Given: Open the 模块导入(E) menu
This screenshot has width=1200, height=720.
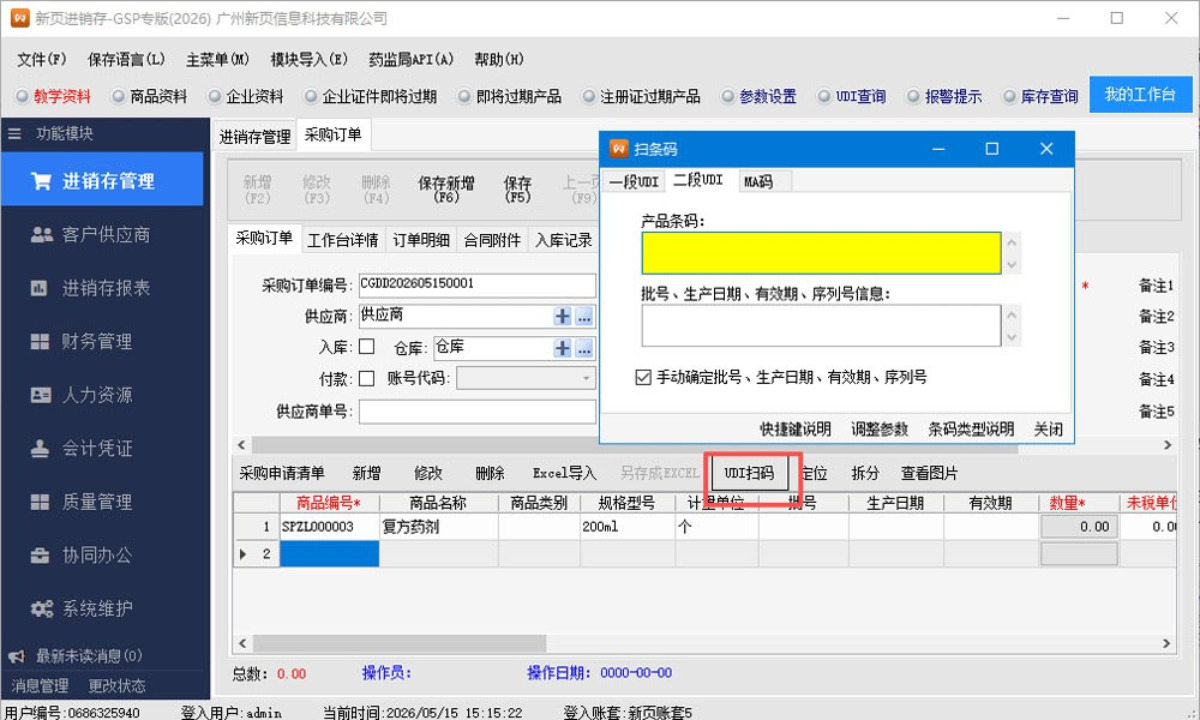Looking at the screenshot, I should pos(309,59).
